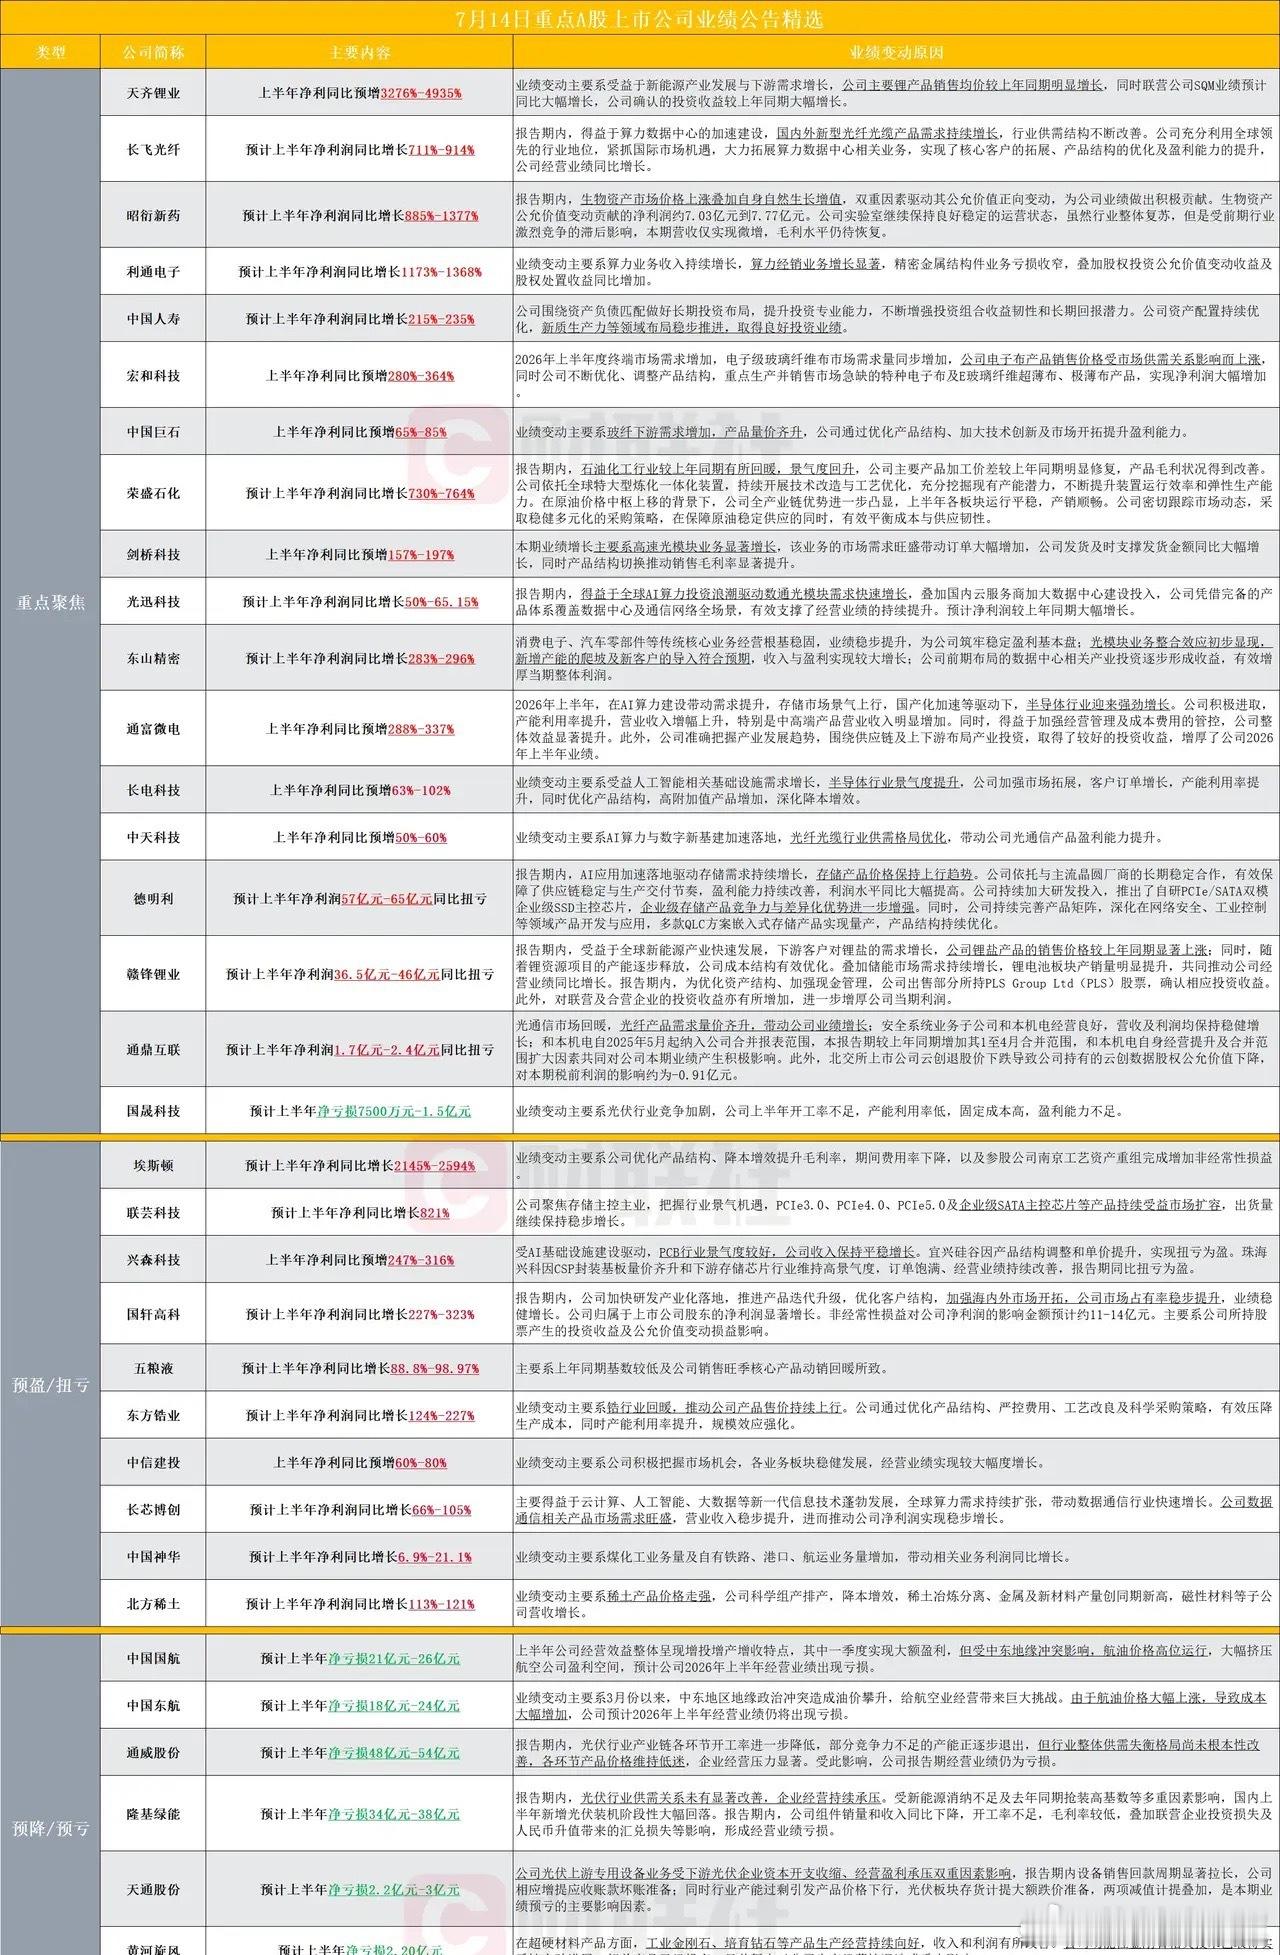Click company name 中国神华
The width and height of the screenshot is (1280, 1955).
[153, 1557]
